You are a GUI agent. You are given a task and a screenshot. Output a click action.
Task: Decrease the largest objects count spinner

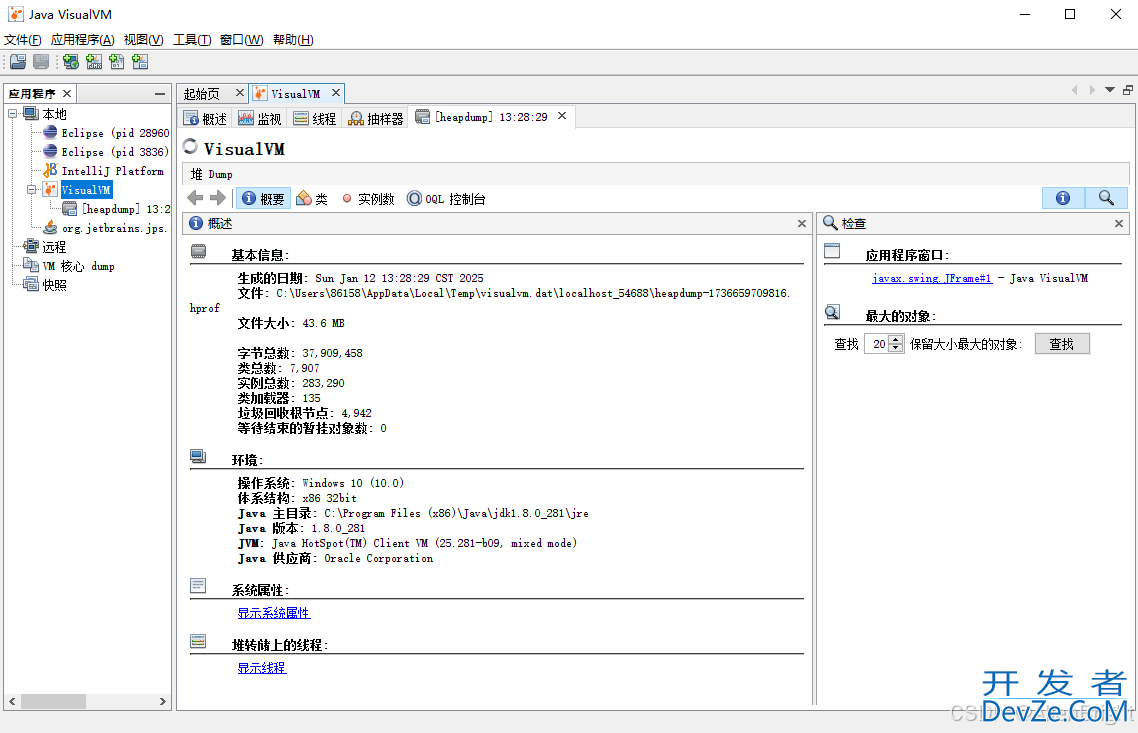[x=896, y=348]
